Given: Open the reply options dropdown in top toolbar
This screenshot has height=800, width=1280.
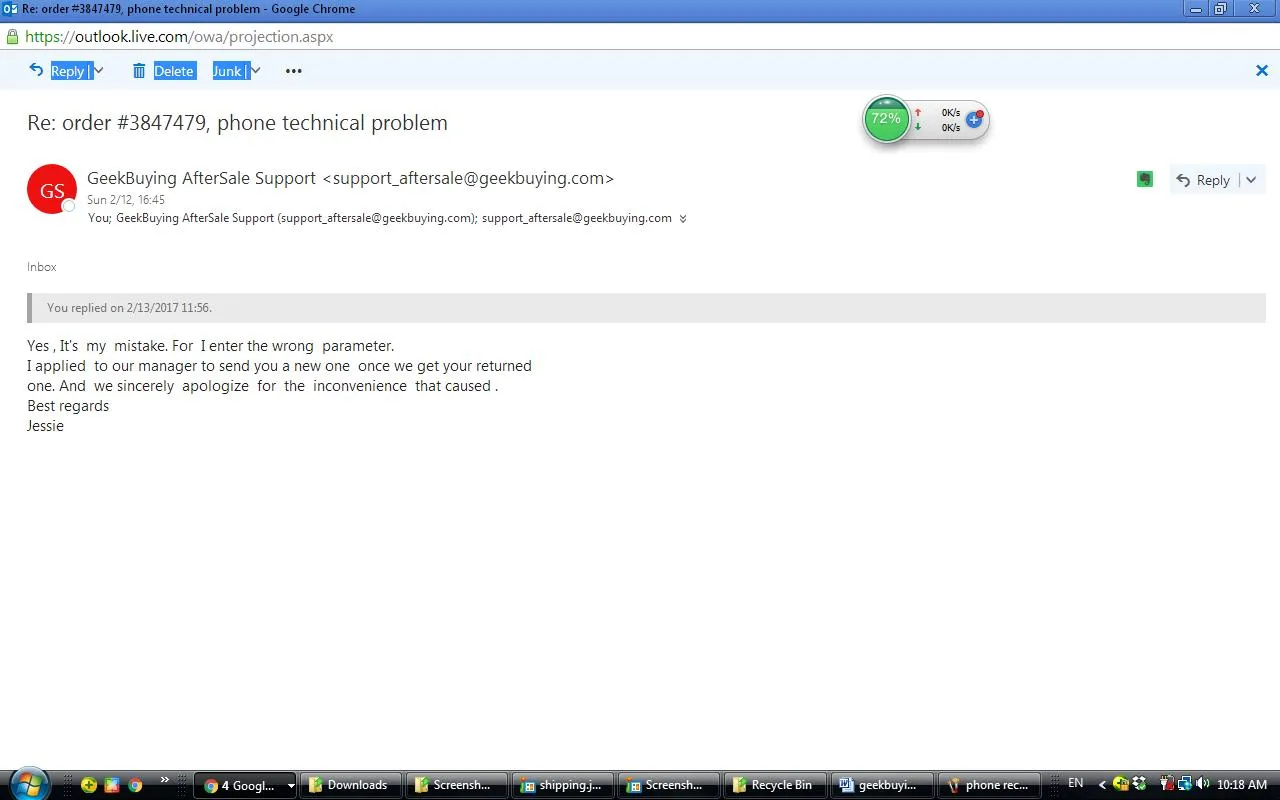Looking at the screenshot, I should [99, 70].
